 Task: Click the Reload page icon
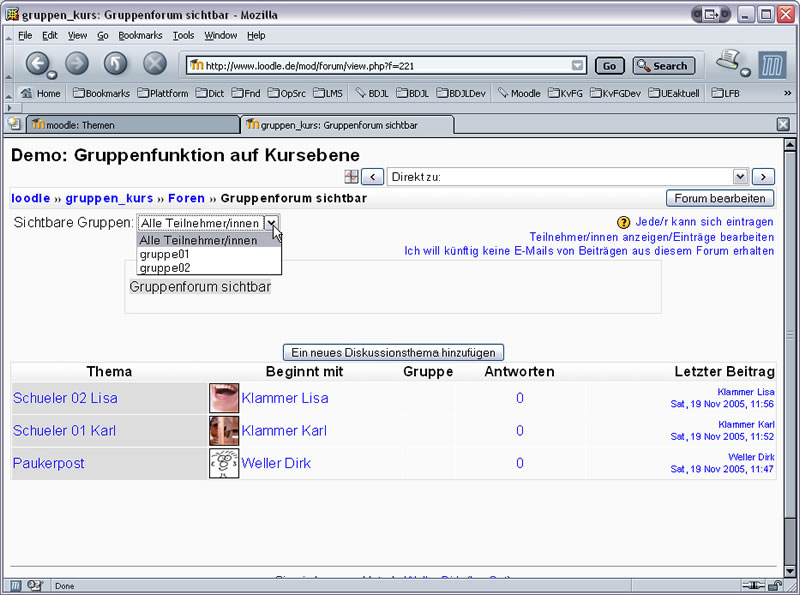[116, 65]
